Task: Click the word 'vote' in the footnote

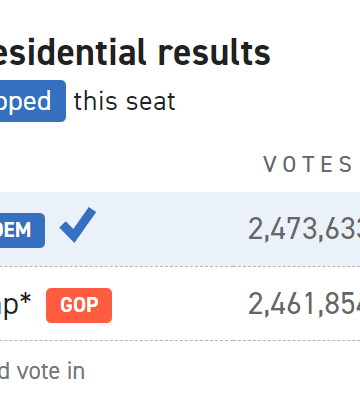Action: 38,372
